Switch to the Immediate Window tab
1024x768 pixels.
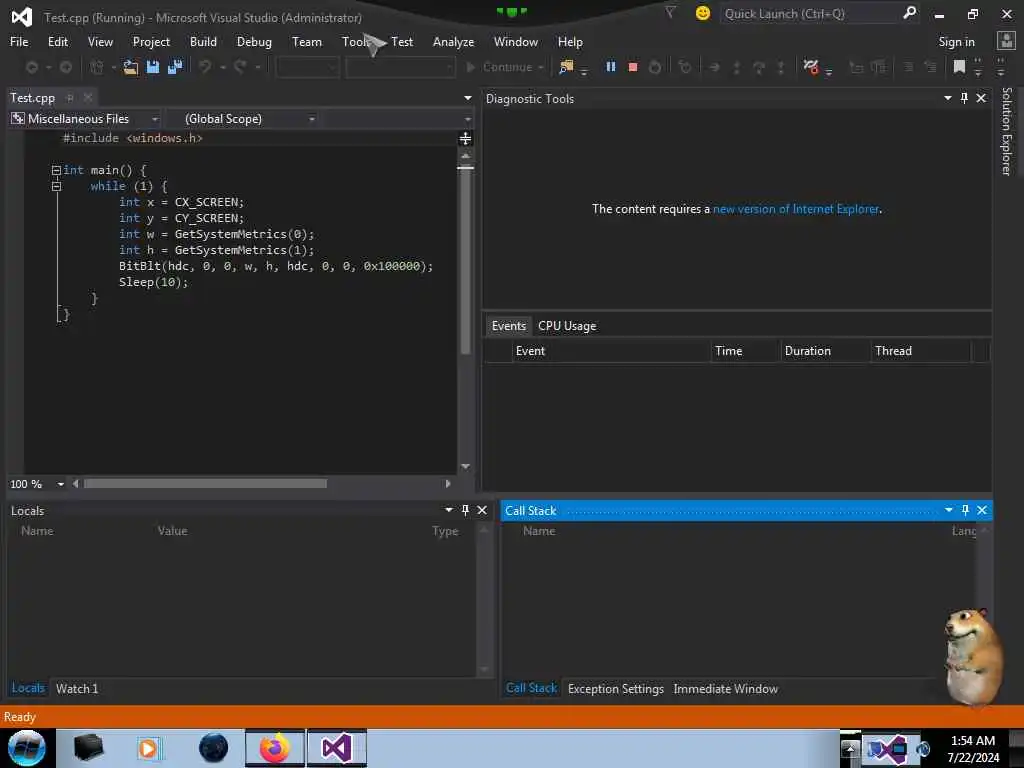[726, 688]
